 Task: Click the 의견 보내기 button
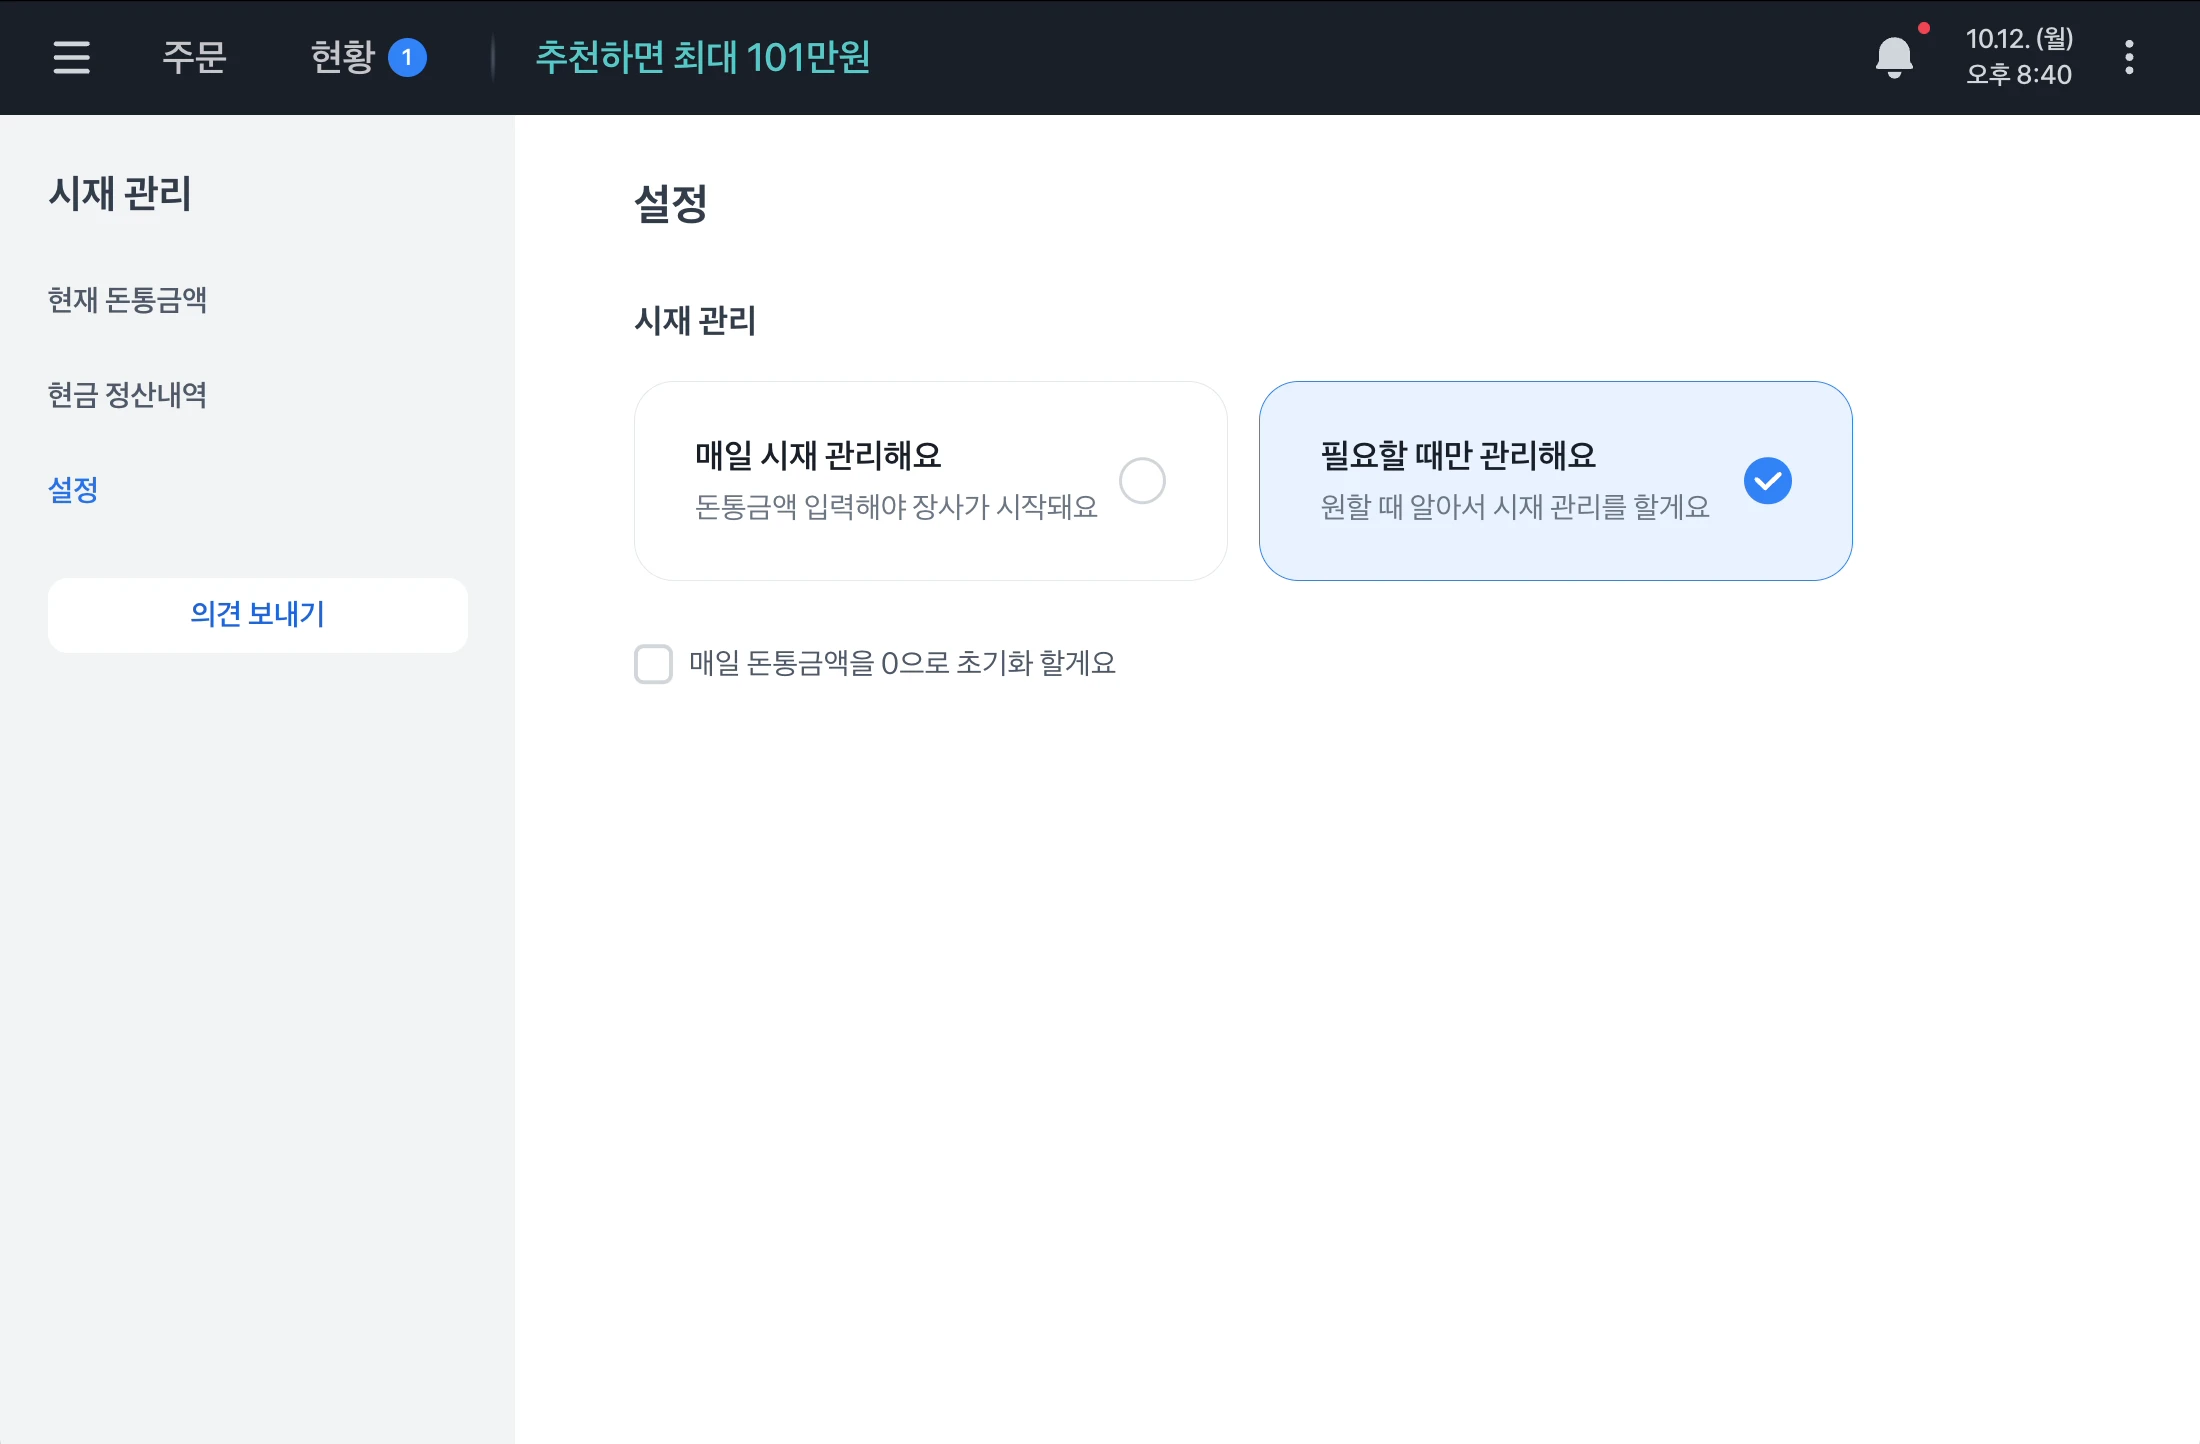258,615
